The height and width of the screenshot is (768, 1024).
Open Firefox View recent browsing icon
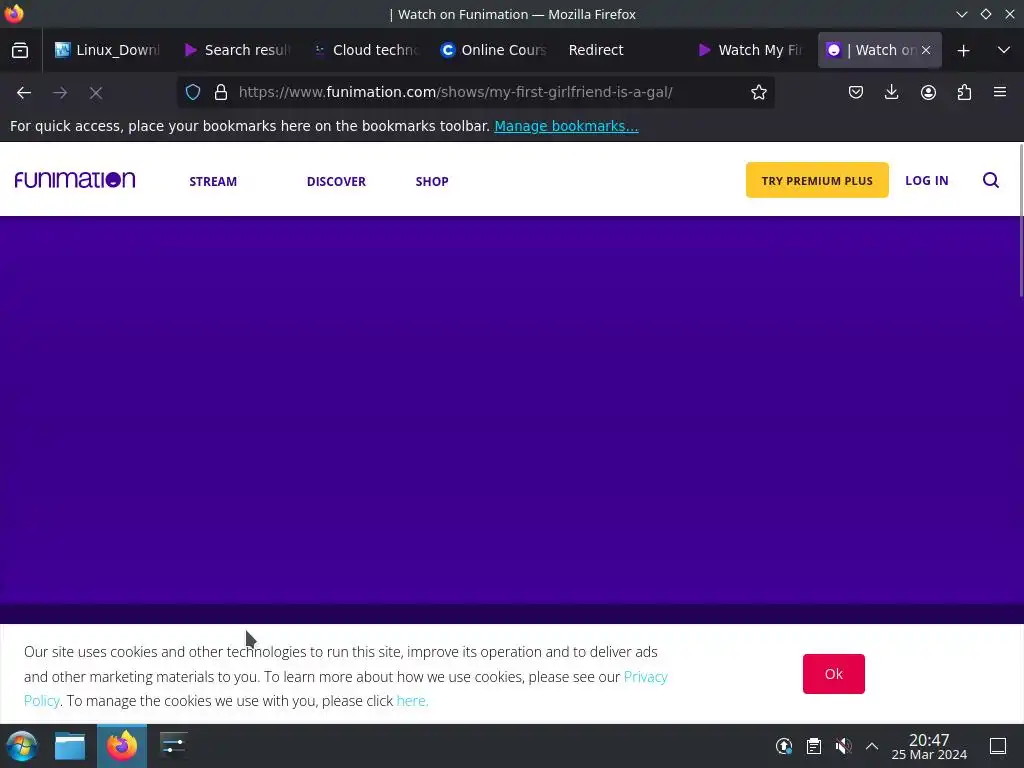[20, 50]
